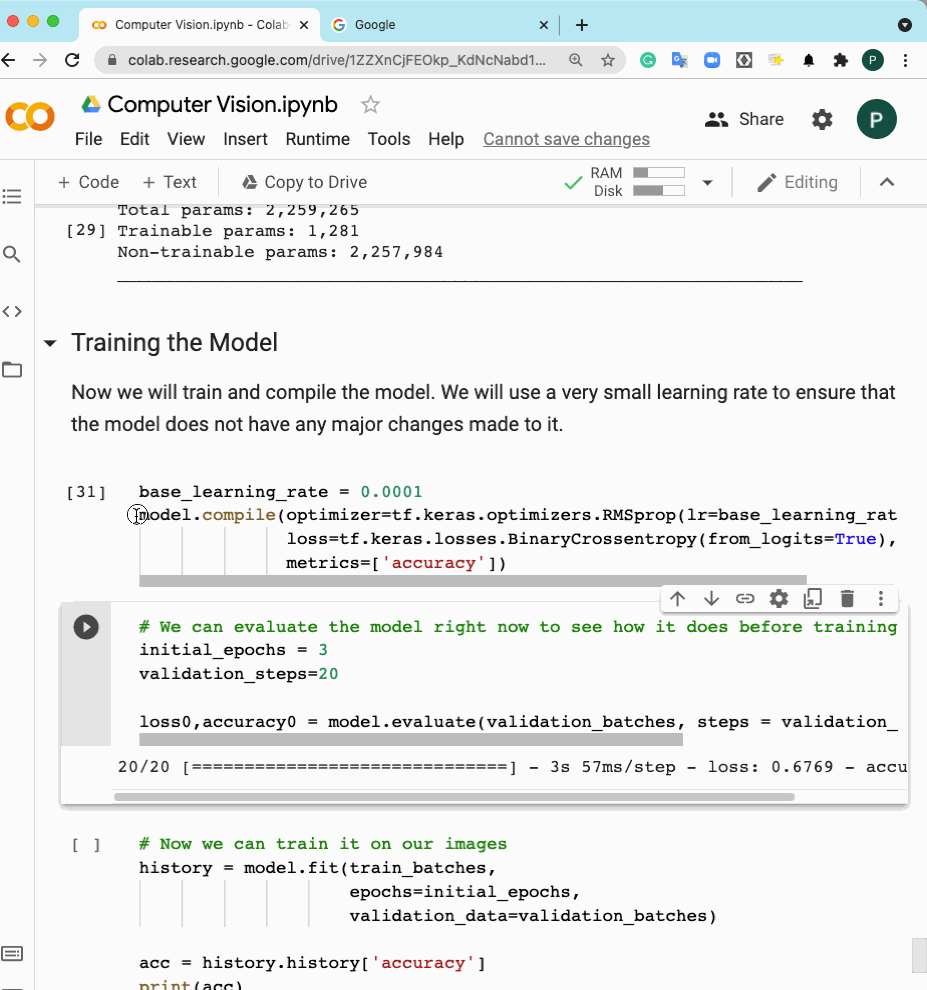Open the cell editor settings gear
The width and height of the screenshot is (927, 990).
point(779,599)
